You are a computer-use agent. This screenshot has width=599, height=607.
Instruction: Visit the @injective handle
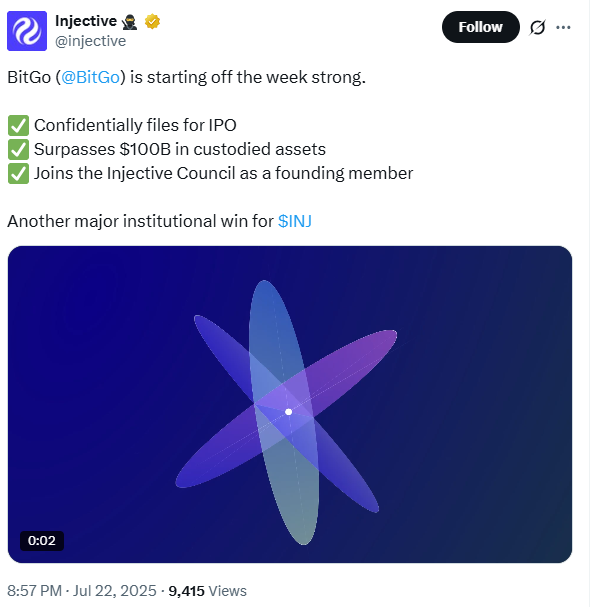(91, 41)
